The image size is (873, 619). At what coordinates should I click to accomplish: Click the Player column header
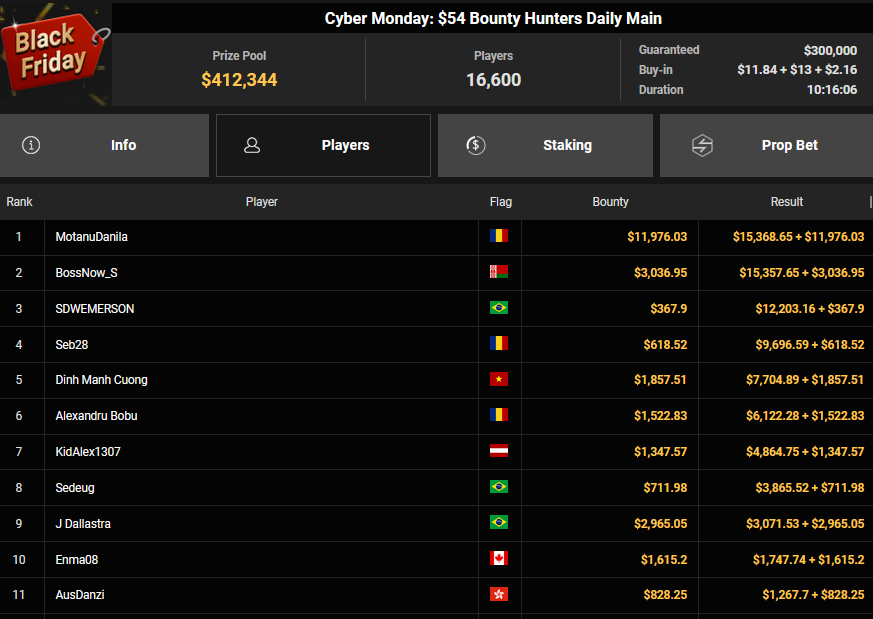(261, 202)
